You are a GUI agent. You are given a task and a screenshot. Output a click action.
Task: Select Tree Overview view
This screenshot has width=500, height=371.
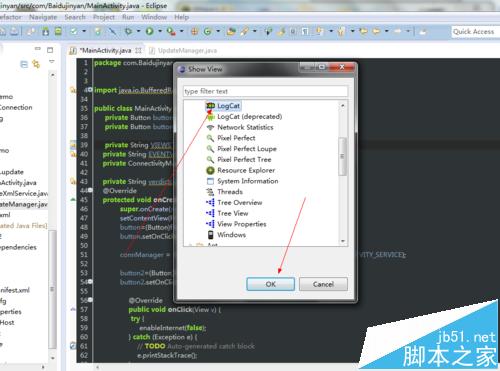tap(234, 202)
